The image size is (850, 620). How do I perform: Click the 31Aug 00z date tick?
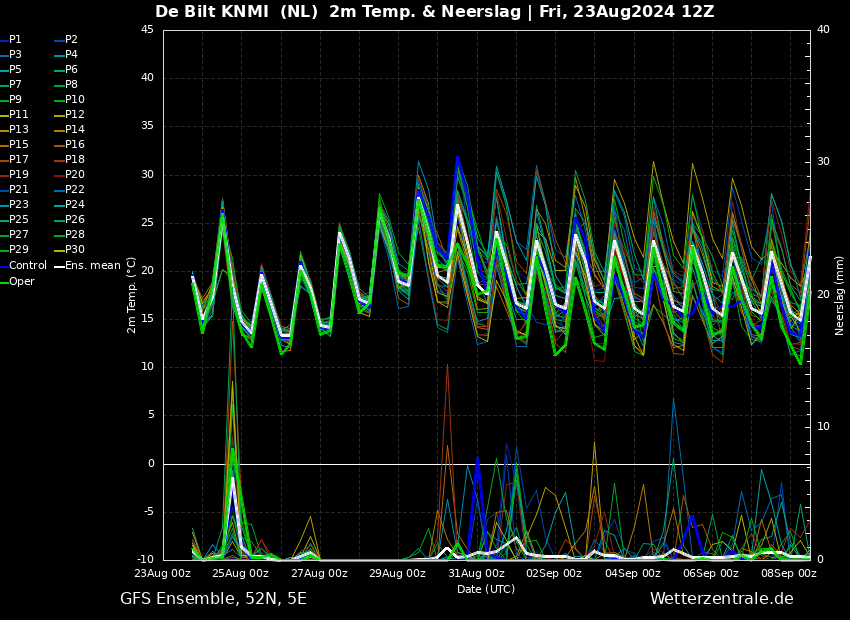[x=476, y=574]
